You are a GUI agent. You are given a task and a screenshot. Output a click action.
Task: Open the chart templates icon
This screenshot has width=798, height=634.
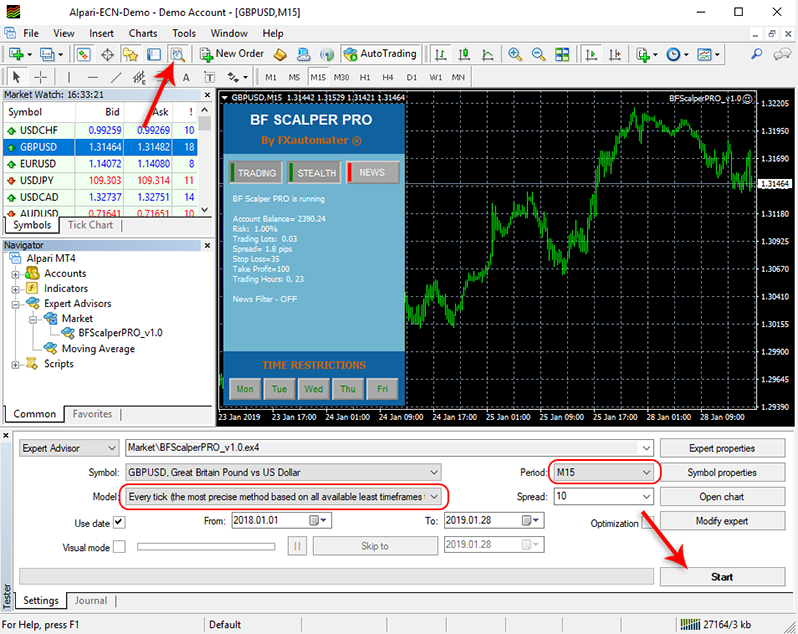coord(708,54)
